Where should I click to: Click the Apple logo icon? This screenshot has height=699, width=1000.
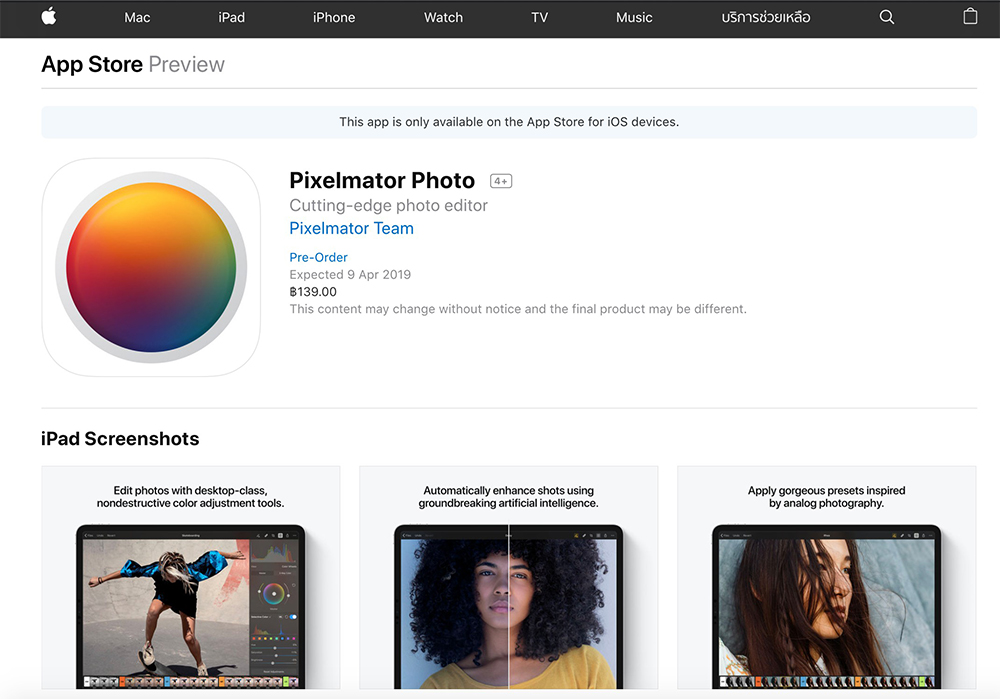click(48, 17)
